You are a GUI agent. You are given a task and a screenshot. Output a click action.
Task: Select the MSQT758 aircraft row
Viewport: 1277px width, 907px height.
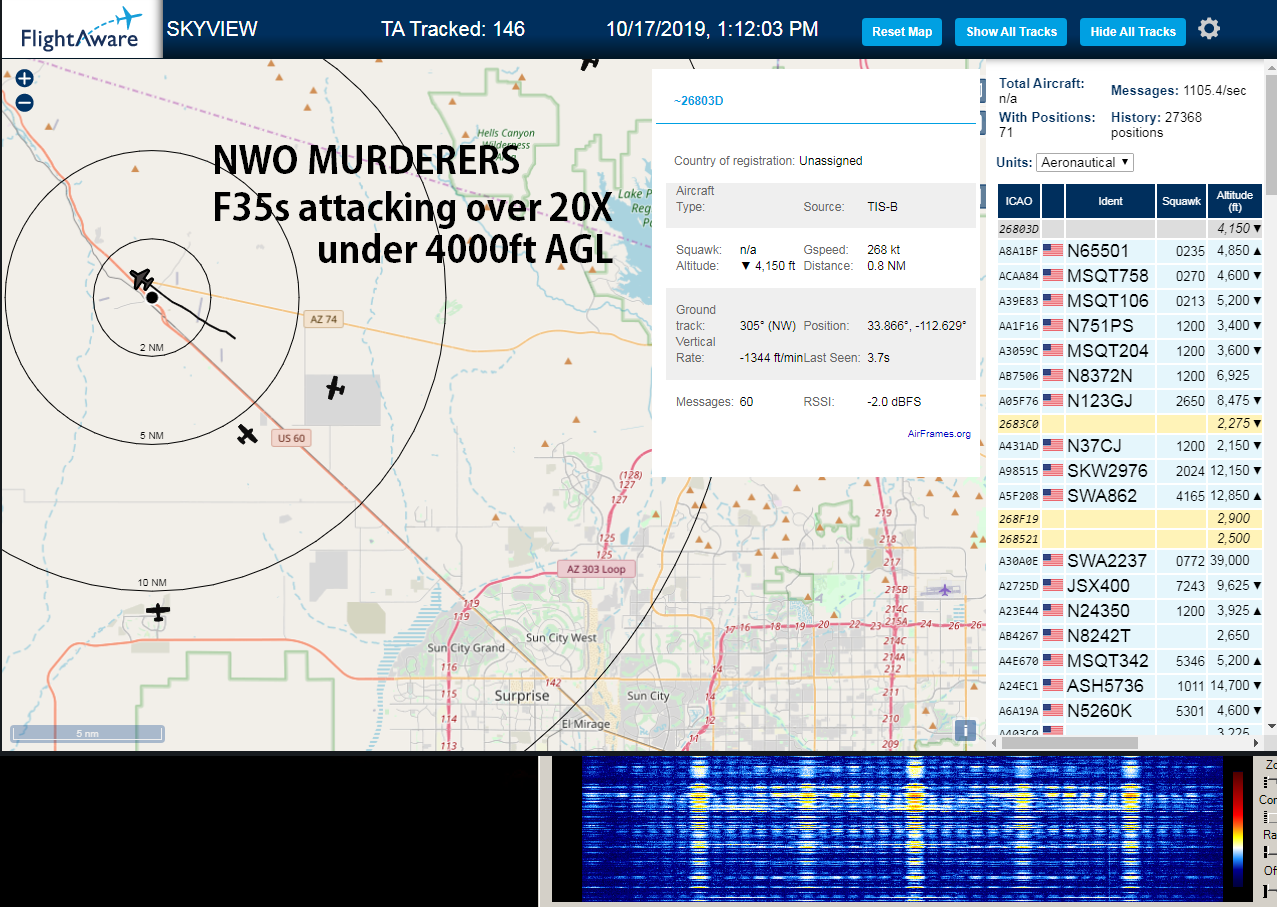1130,276
